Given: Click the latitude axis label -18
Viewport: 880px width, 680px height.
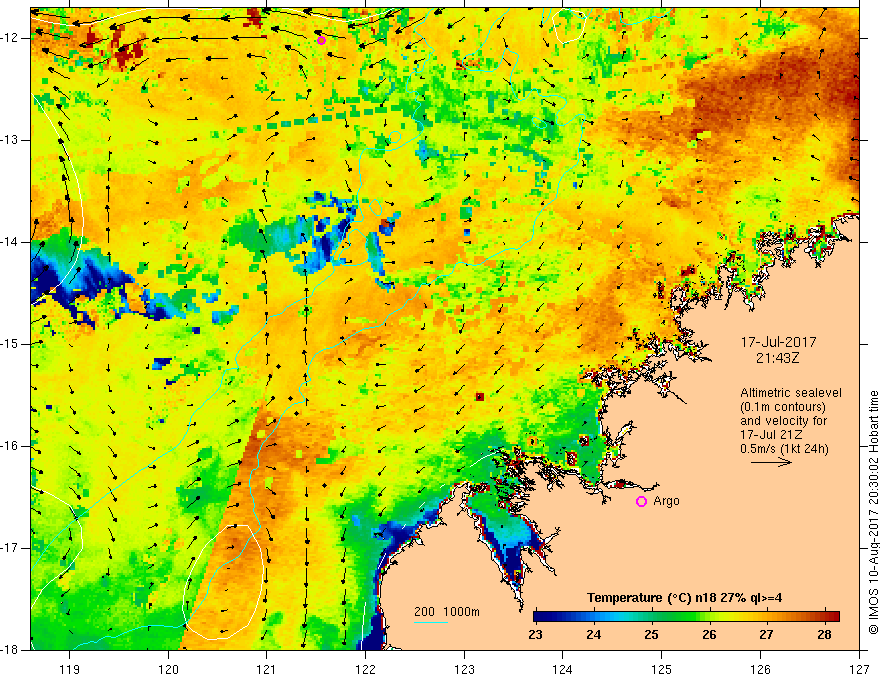Looking at the screenshot, I should (x=10, y=650).
